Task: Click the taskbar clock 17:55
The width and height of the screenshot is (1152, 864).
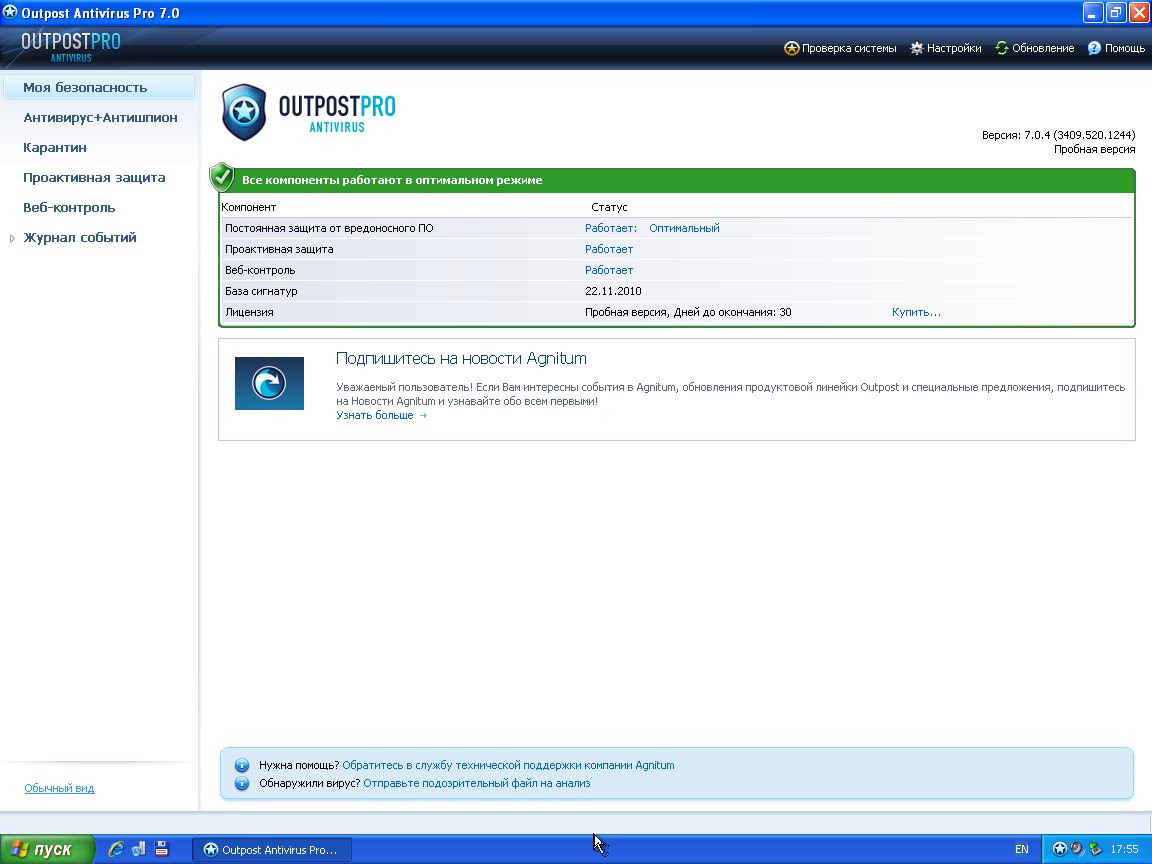Action: click(1124, 849)
